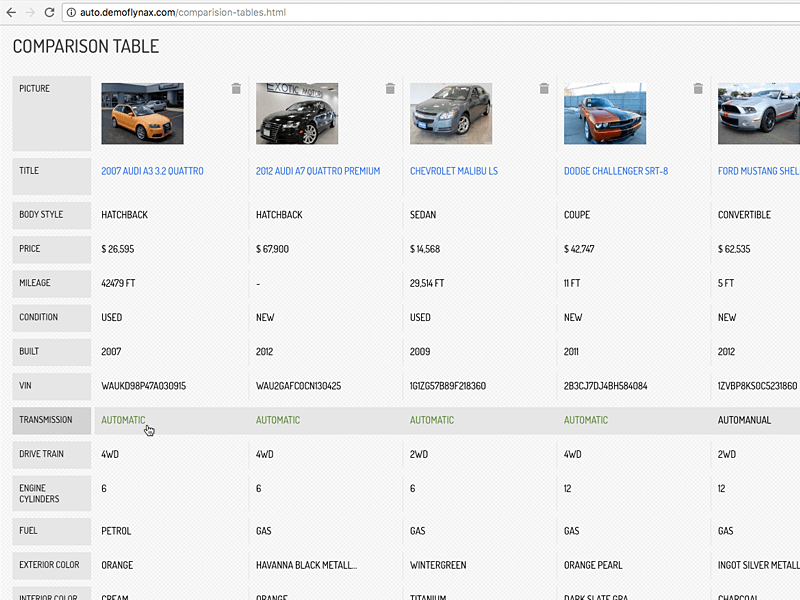Open the 2007 Audi A3 3.2 Quattro link
This screenshot has height=600, width=800.
point(153,171)
